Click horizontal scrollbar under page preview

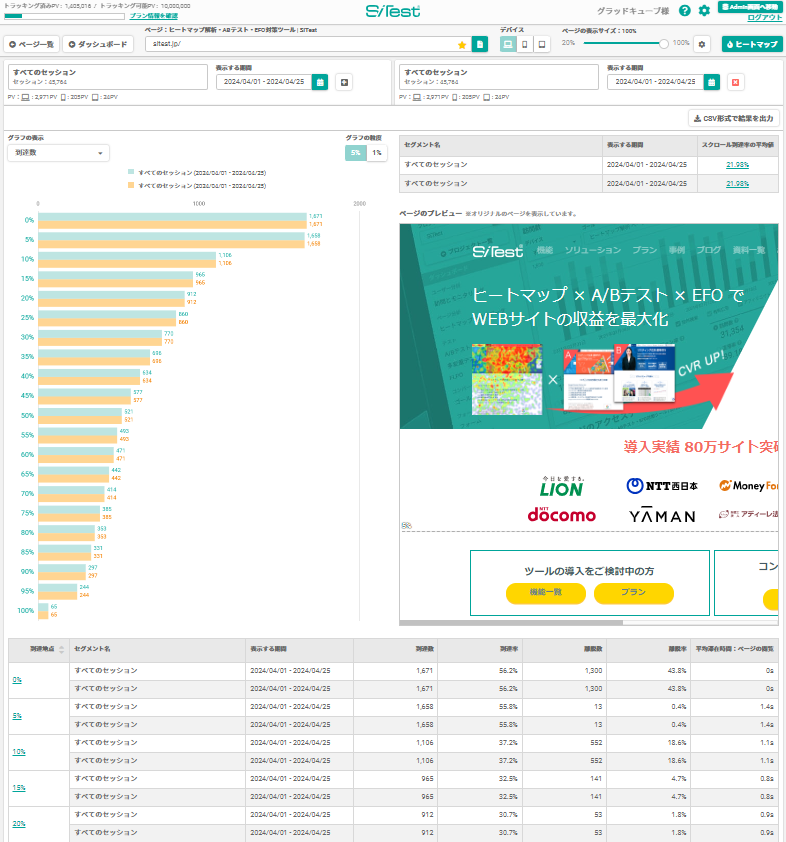[511, 623]
